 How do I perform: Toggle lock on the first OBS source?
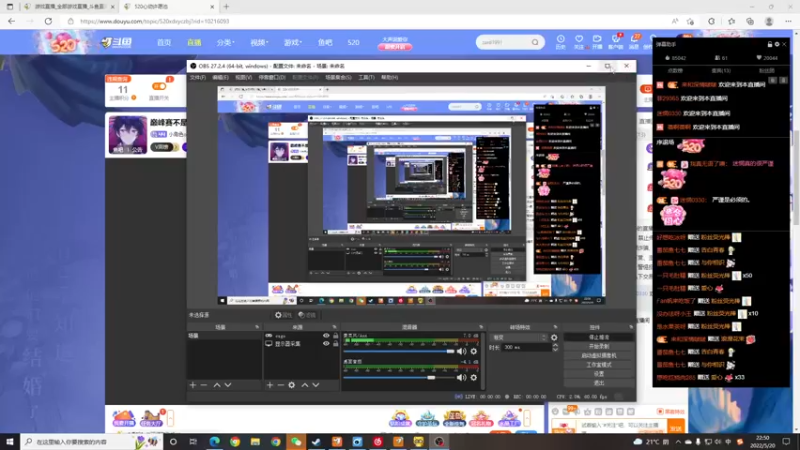pyautogui.click(x=335, y=336)
